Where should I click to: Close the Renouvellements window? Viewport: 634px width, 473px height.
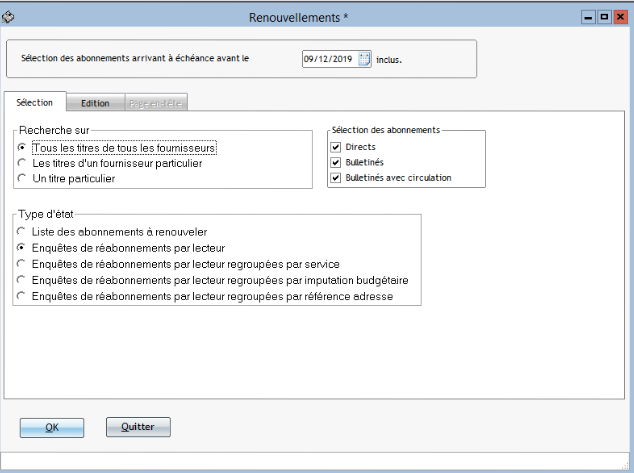[x=620, y=17]
